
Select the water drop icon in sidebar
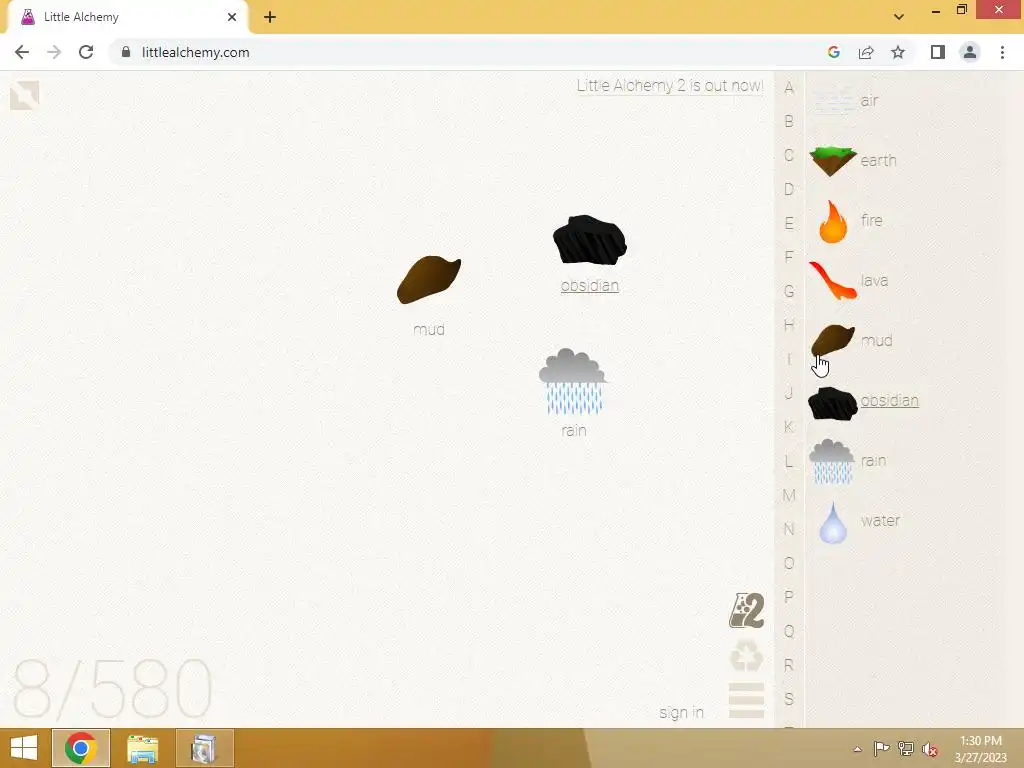[x=833, y=522]
